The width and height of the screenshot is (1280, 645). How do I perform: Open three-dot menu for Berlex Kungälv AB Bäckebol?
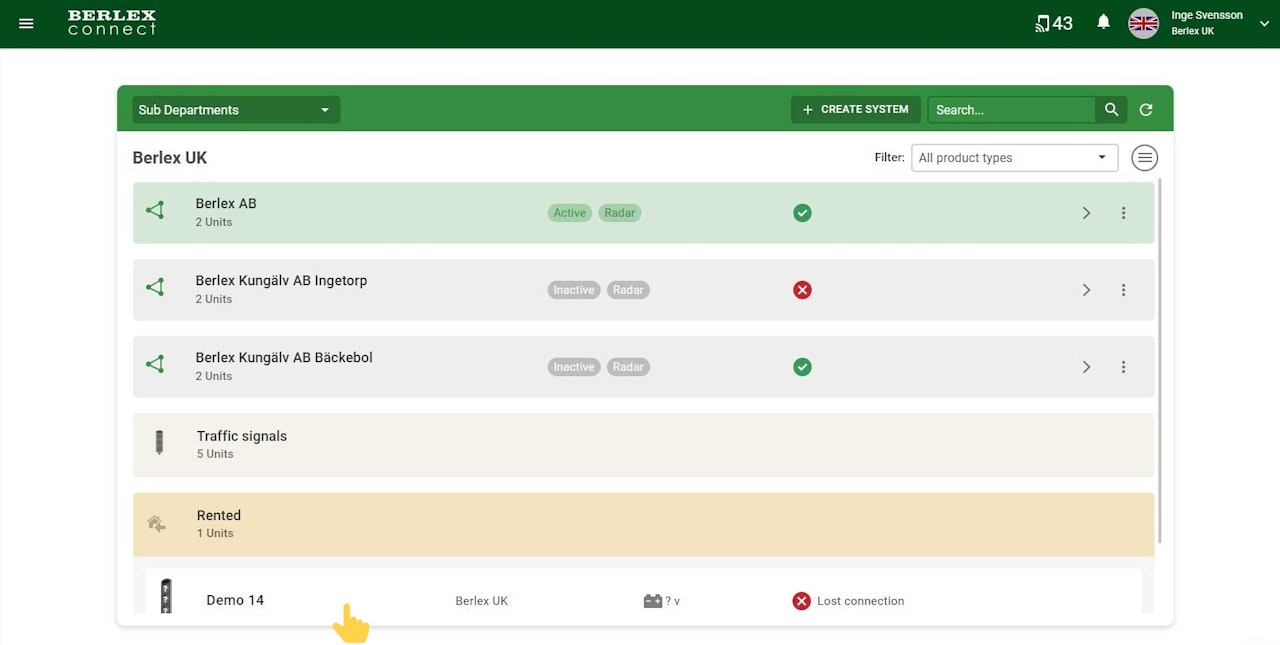click(x=1123, y=367)
